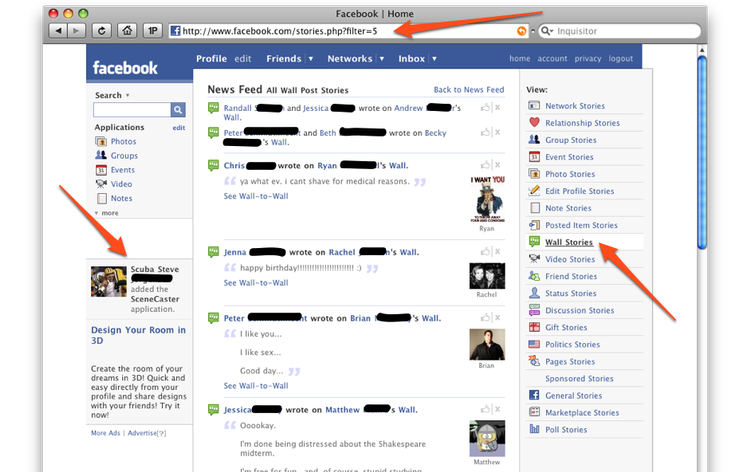This screenshot has height=472, width=750.
Task: Click the Relationship Stories heart icon
Action: tap(534, 122)
